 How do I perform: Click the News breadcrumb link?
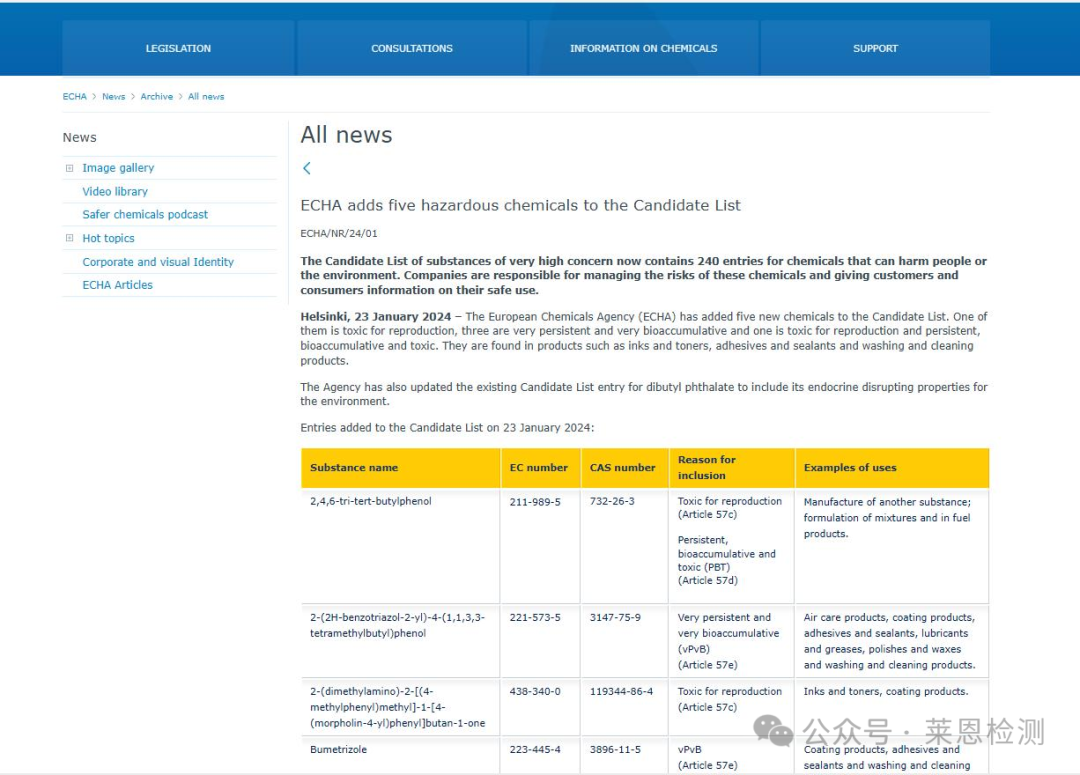(x=113, y=97)
